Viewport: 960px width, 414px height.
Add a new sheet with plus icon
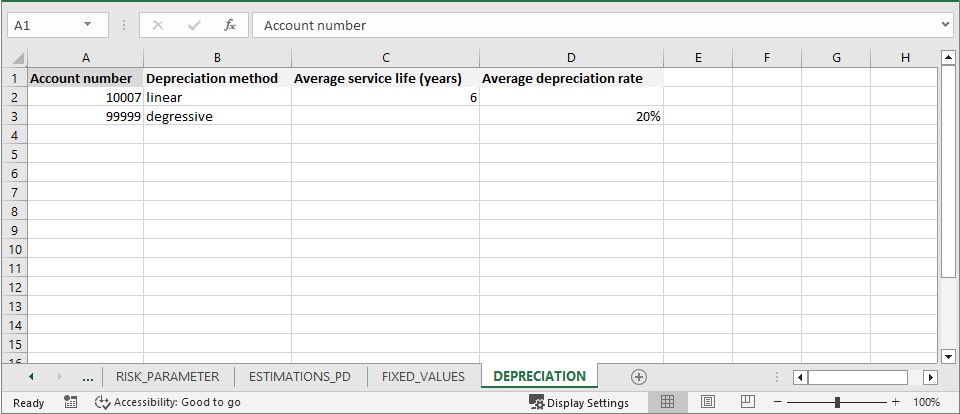pos(639,377)
